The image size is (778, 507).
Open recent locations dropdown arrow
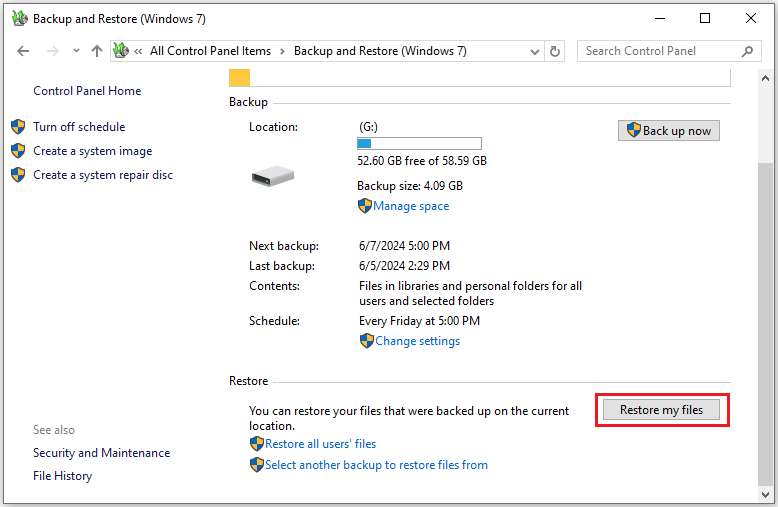coord(76,51)
